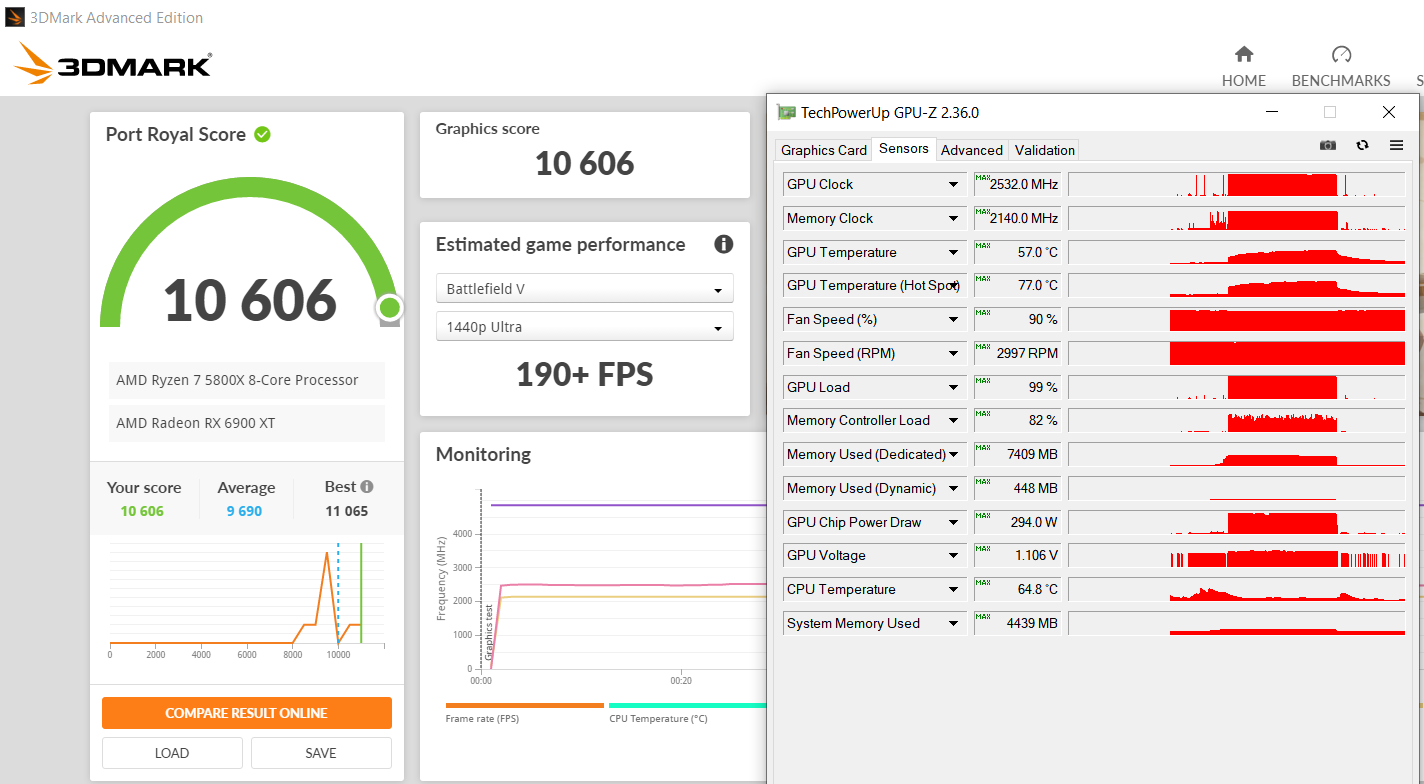This screenshot has width=1424, height=784.
Task: Select the Validation tab
Action: [1044, 150]
